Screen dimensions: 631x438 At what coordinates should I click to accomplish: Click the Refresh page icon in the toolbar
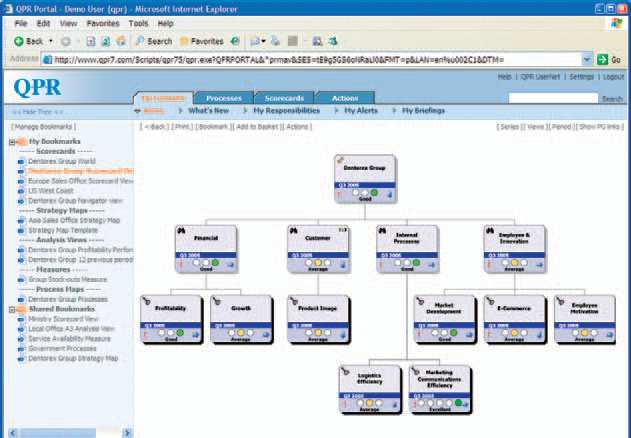click(105, 41)
